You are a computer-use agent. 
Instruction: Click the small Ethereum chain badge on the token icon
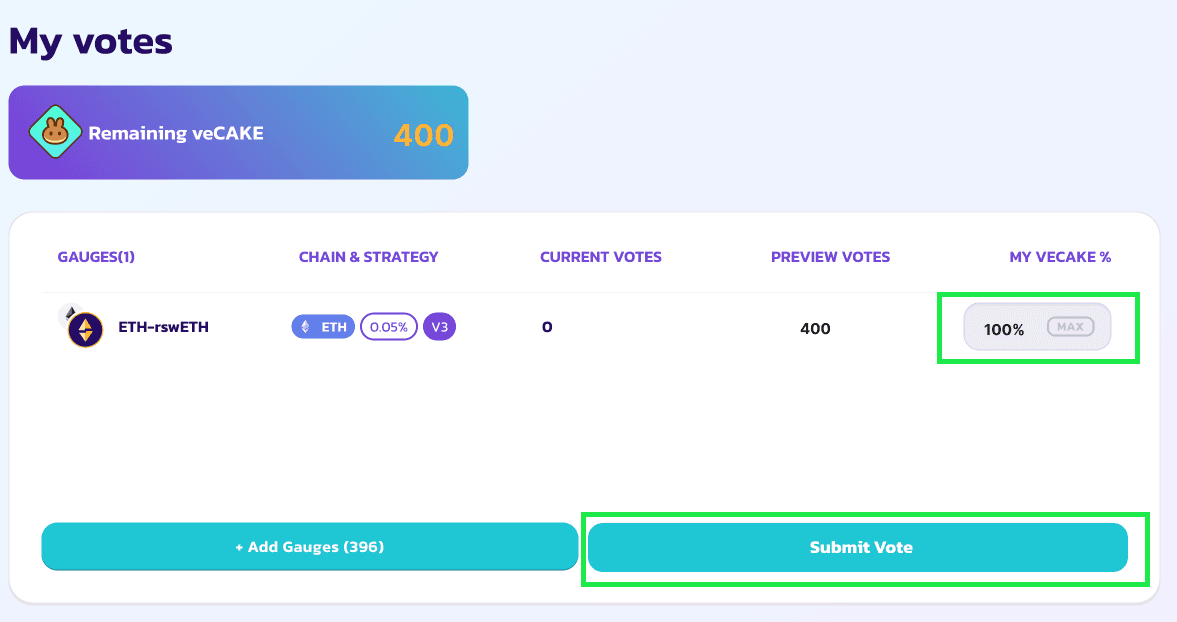(67, 313)
